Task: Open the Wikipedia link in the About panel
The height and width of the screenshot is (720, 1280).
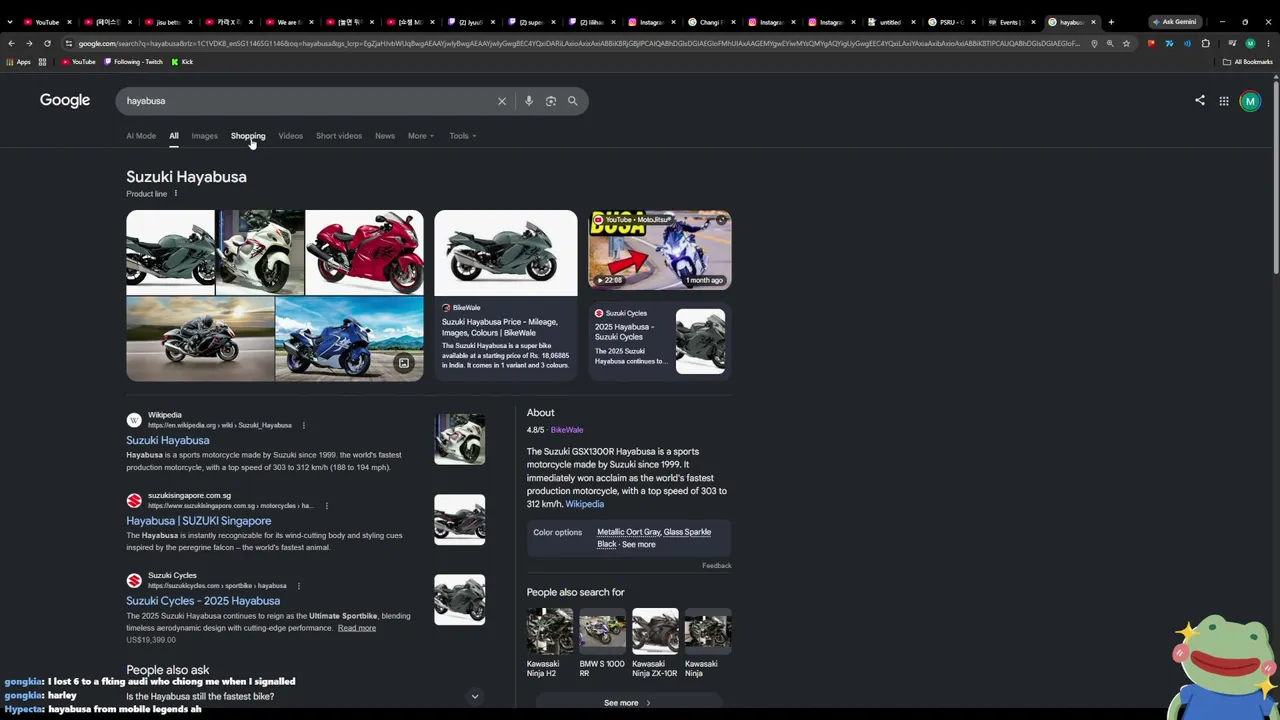Action: 585,504
